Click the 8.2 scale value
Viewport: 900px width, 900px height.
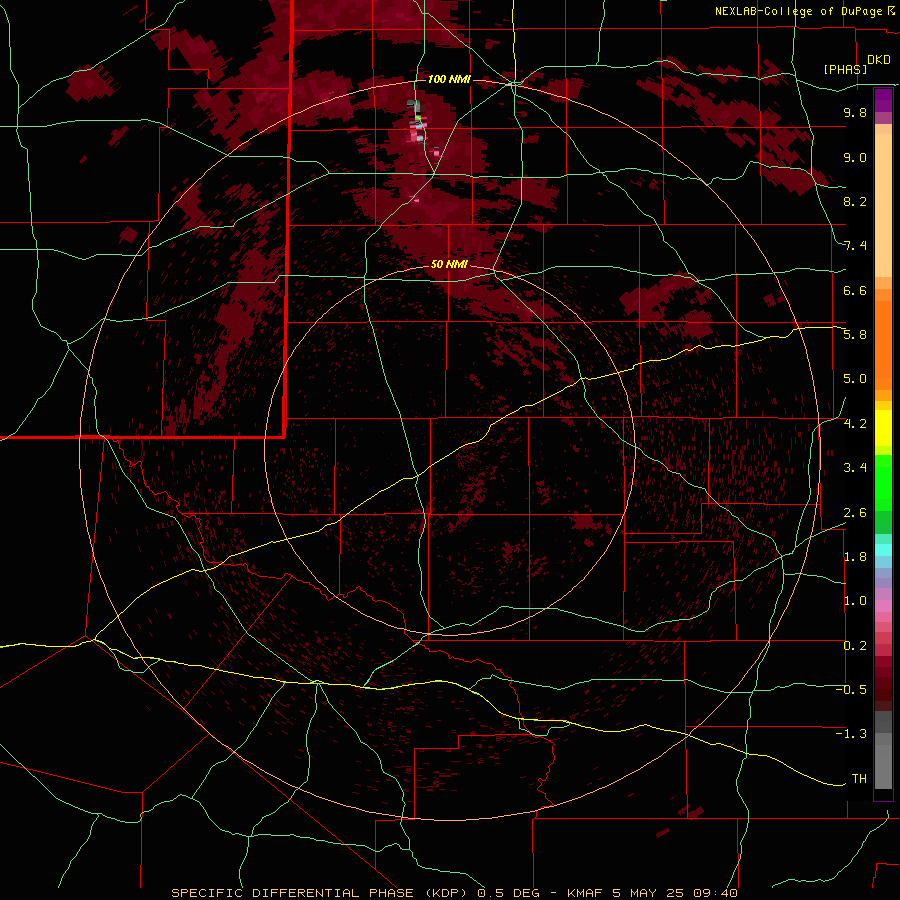pyautogui.click(x=855, y=201)
